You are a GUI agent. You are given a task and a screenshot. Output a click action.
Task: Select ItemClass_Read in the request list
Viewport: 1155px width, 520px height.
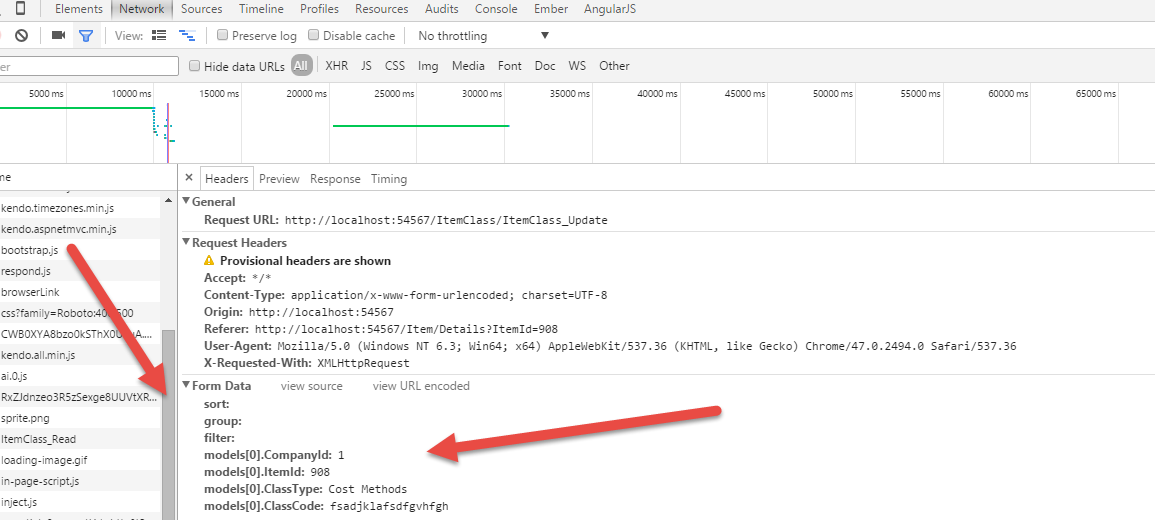39,439
